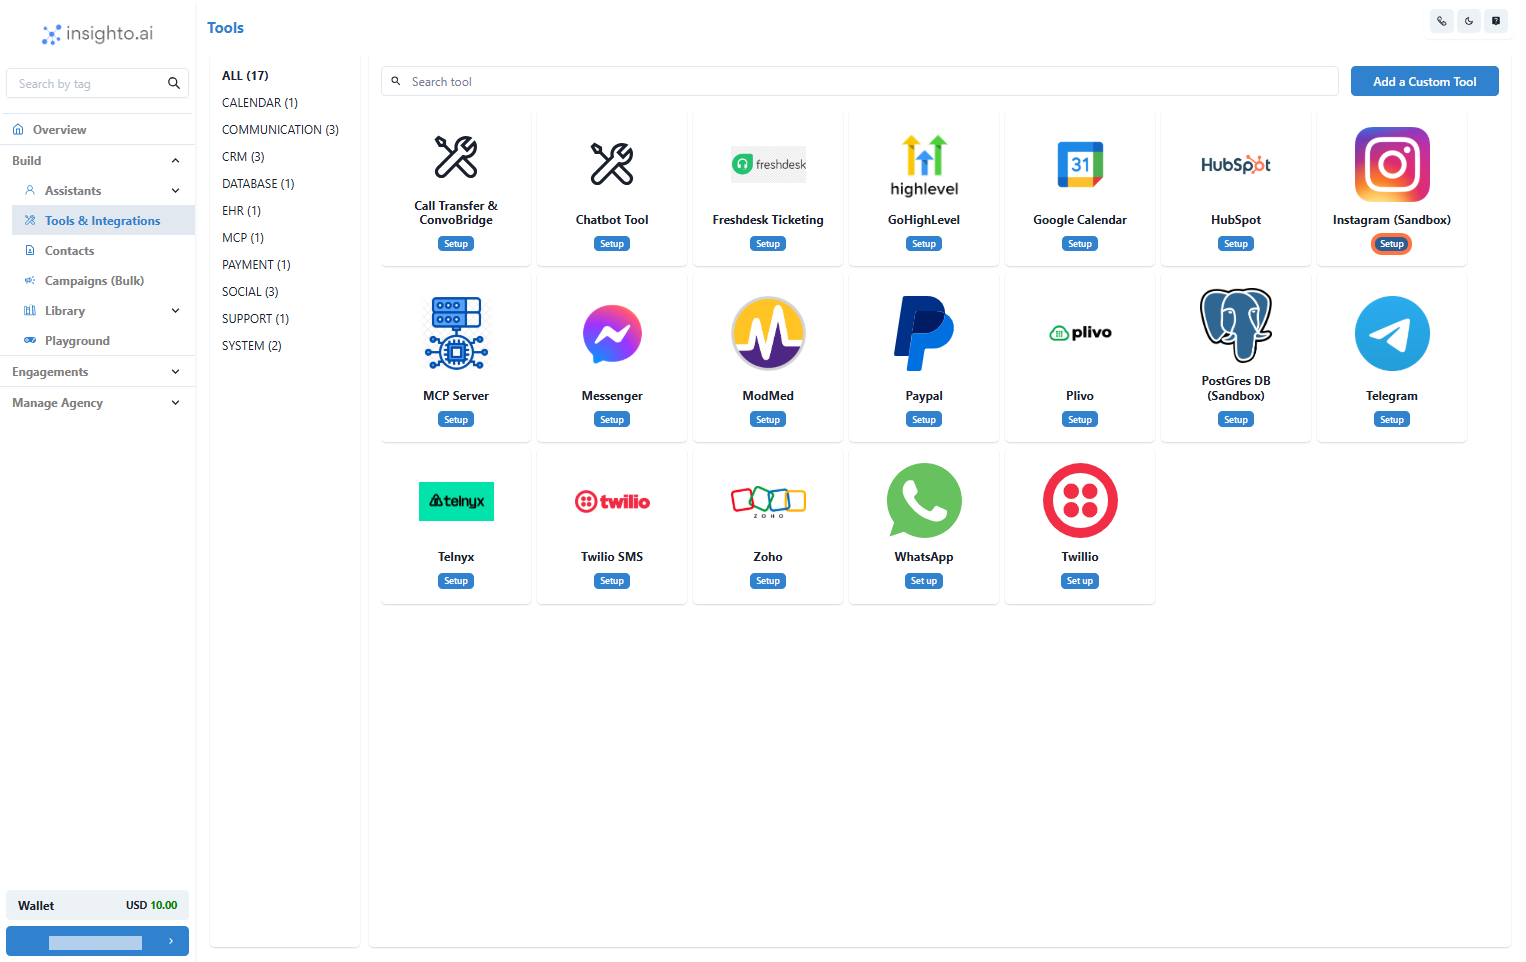This screenshot has height=962, width=1526.
Task: Open the WhatsApp integration icon
Action: tap(923, 500)
